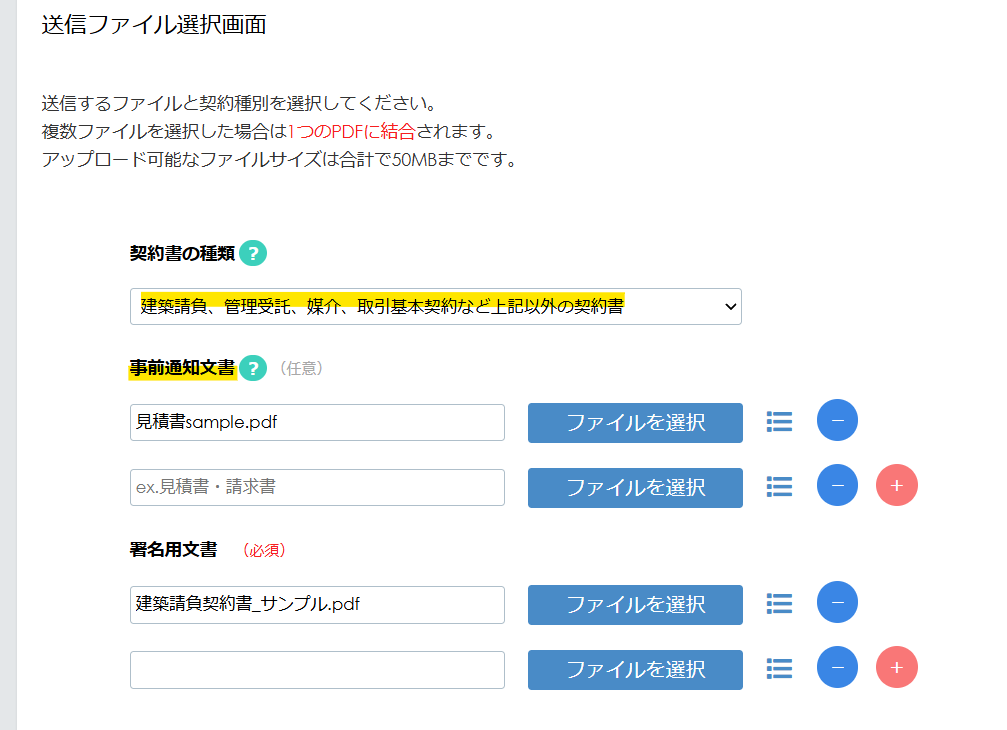Click the 署名用文書 label

(173, 550)
